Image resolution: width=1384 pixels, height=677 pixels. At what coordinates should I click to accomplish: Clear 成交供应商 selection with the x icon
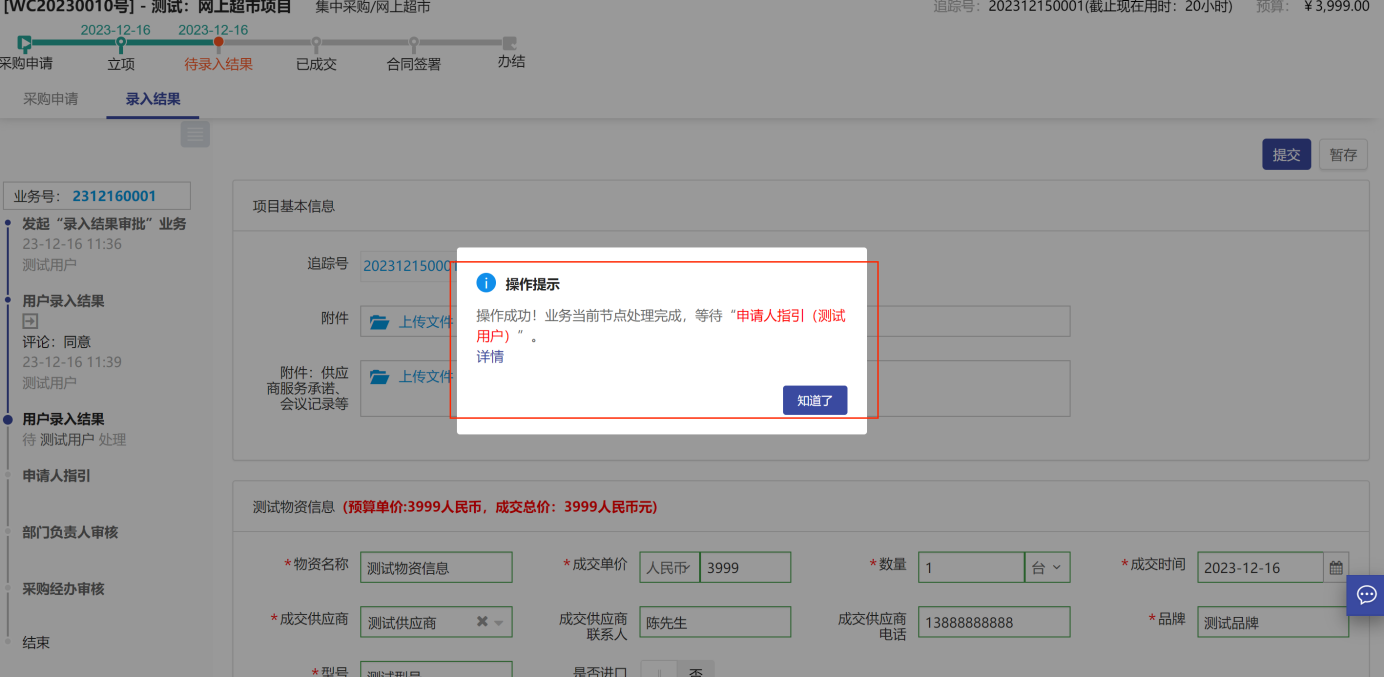coord(482,622)
